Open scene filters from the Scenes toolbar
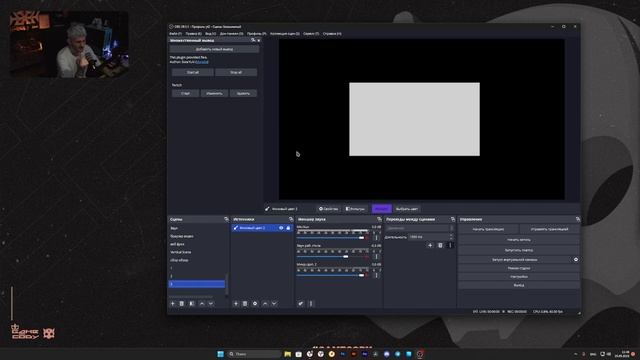Viewport: 640px width, 360px height. click(192, 304)
